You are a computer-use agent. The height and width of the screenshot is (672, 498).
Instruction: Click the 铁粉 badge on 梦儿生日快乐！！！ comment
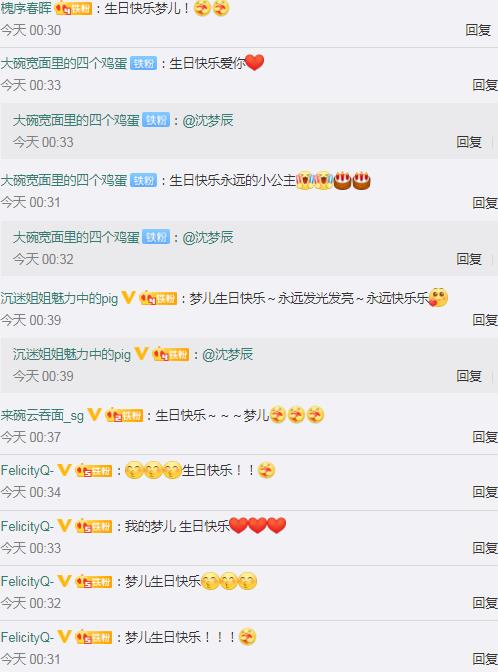pyautogui.click(x=94, y=637)
